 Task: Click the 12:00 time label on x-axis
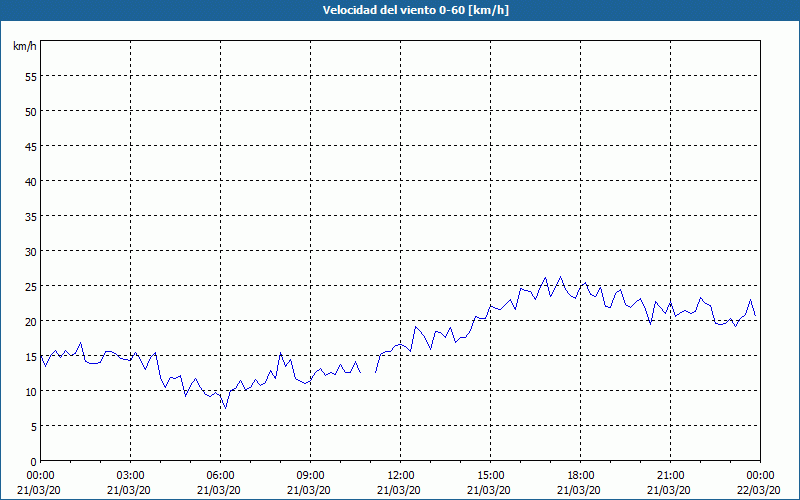coord(401,476)
